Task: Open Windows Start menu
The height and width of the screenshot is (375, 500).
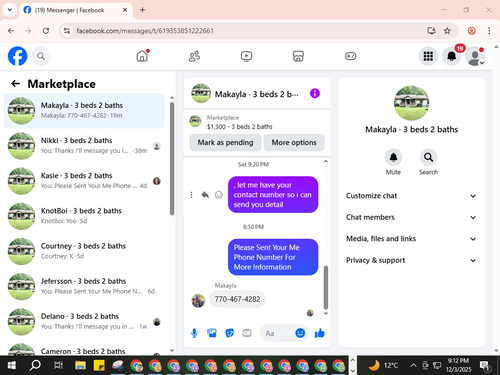Action: [x=11, y=366]
